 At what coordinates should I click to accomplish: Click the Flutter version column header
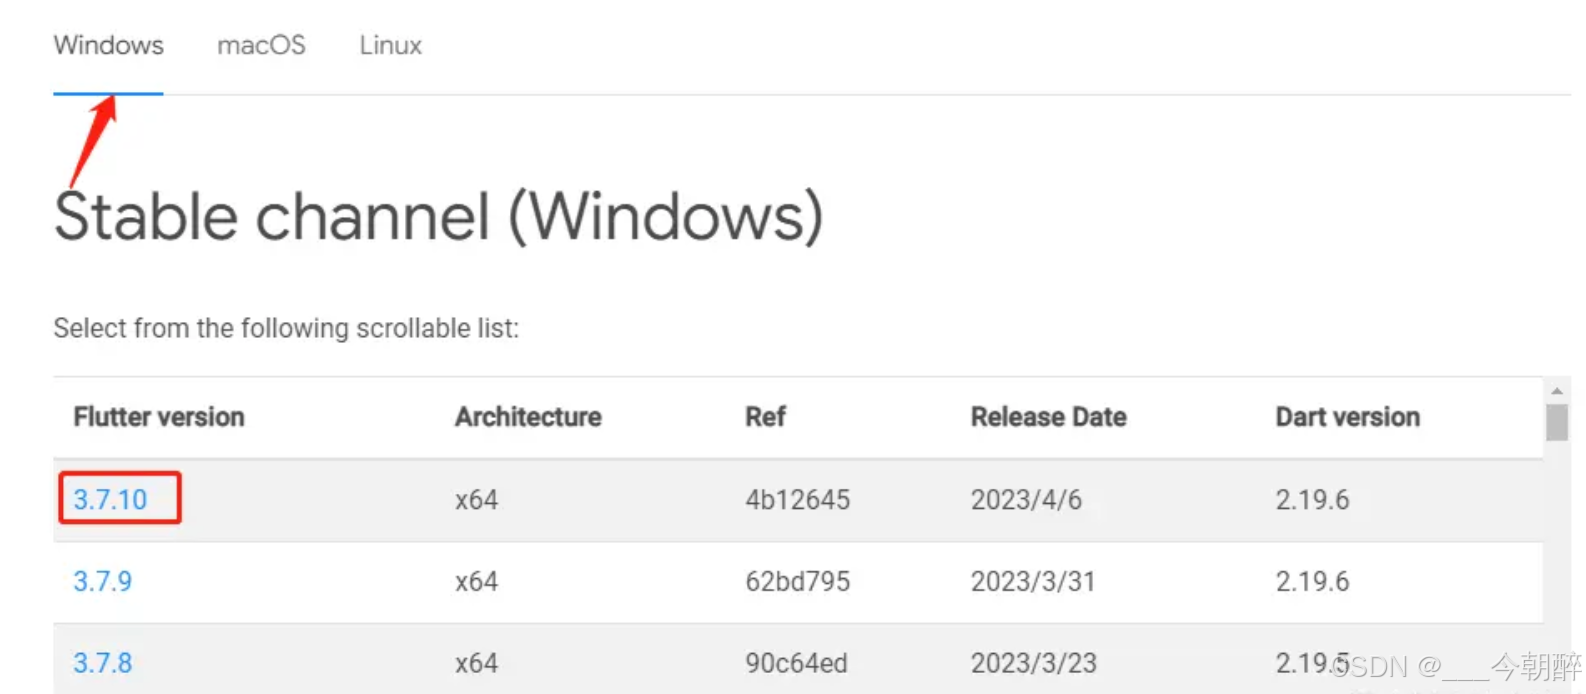click(x=159, y=417)
